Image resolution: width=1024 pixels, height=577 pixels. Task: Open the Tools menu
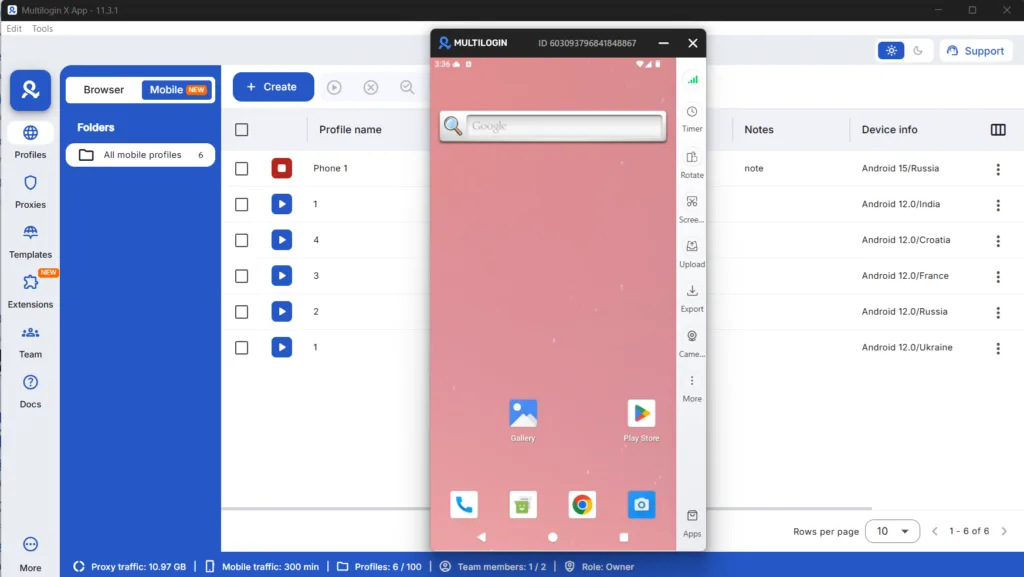click(x=42, y=28)
